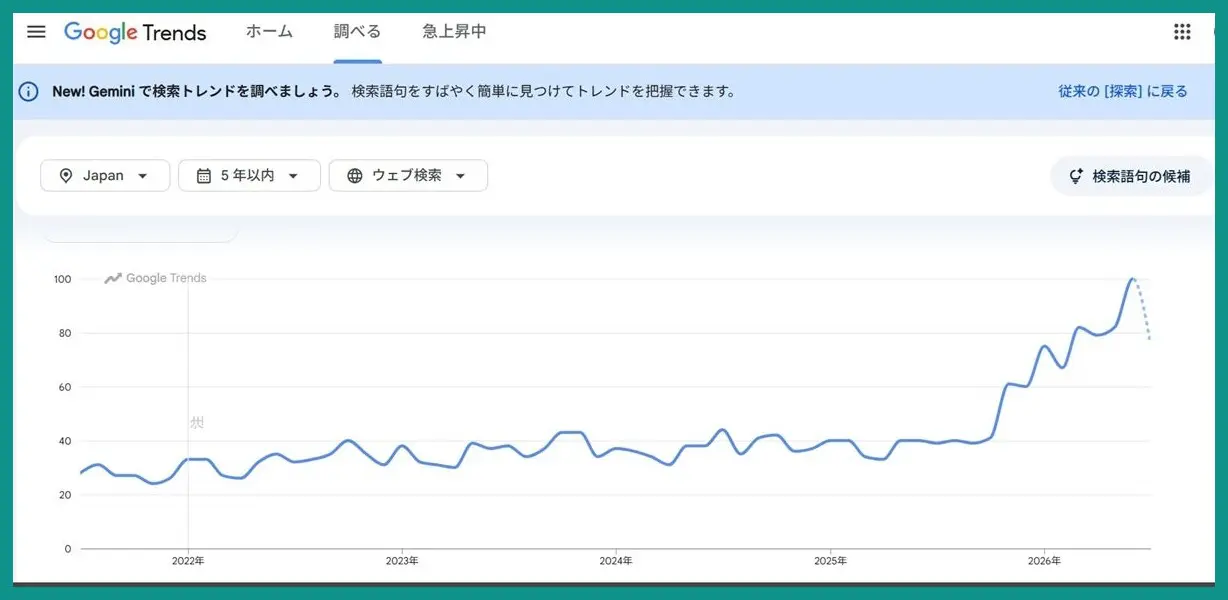1228x600 pixels.
Task: Open the ウェブ検索 search type dropdown
Action: tap(408, 175)
